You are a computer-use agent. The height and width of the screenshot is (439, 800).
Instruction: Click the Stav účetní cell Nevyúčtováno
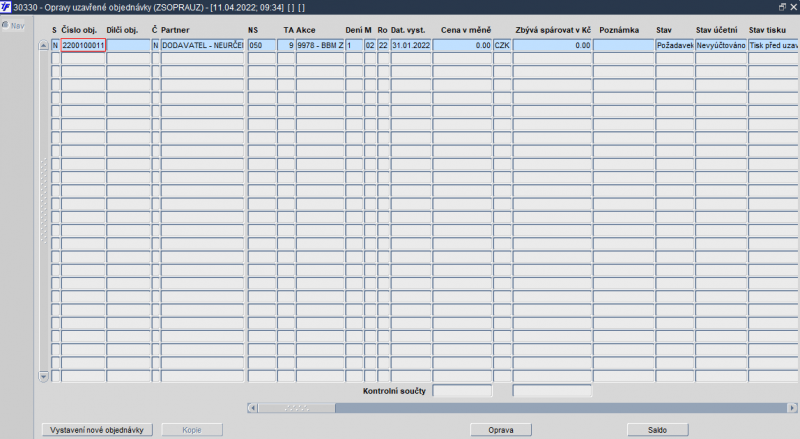point(721,45)
